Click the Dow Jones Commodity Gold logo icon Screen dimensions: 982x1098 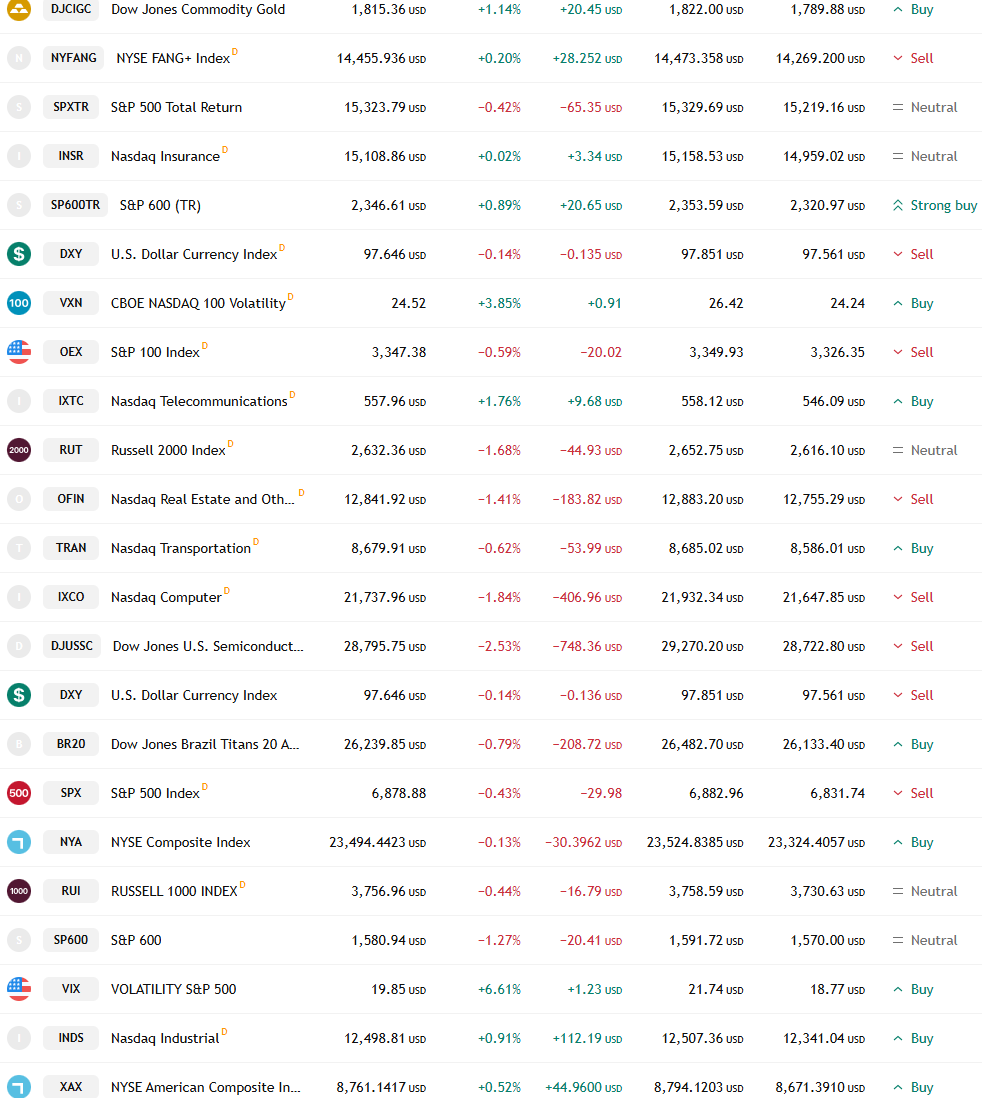(19, 9)
